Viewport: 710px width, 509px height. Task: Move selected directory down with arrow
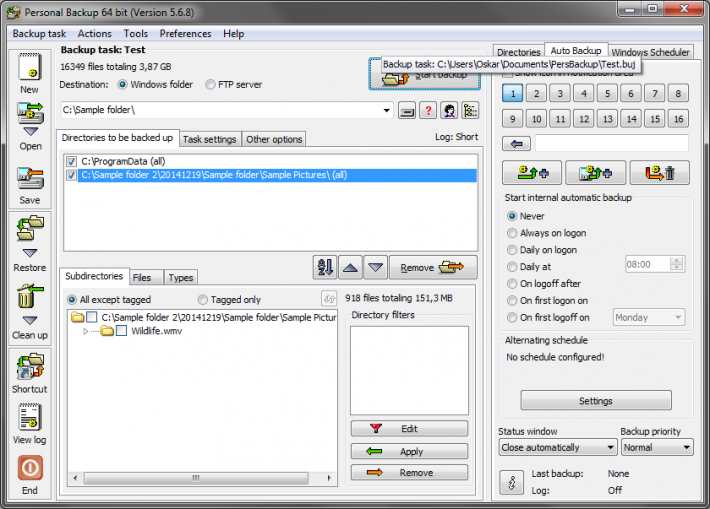(375, 267)
